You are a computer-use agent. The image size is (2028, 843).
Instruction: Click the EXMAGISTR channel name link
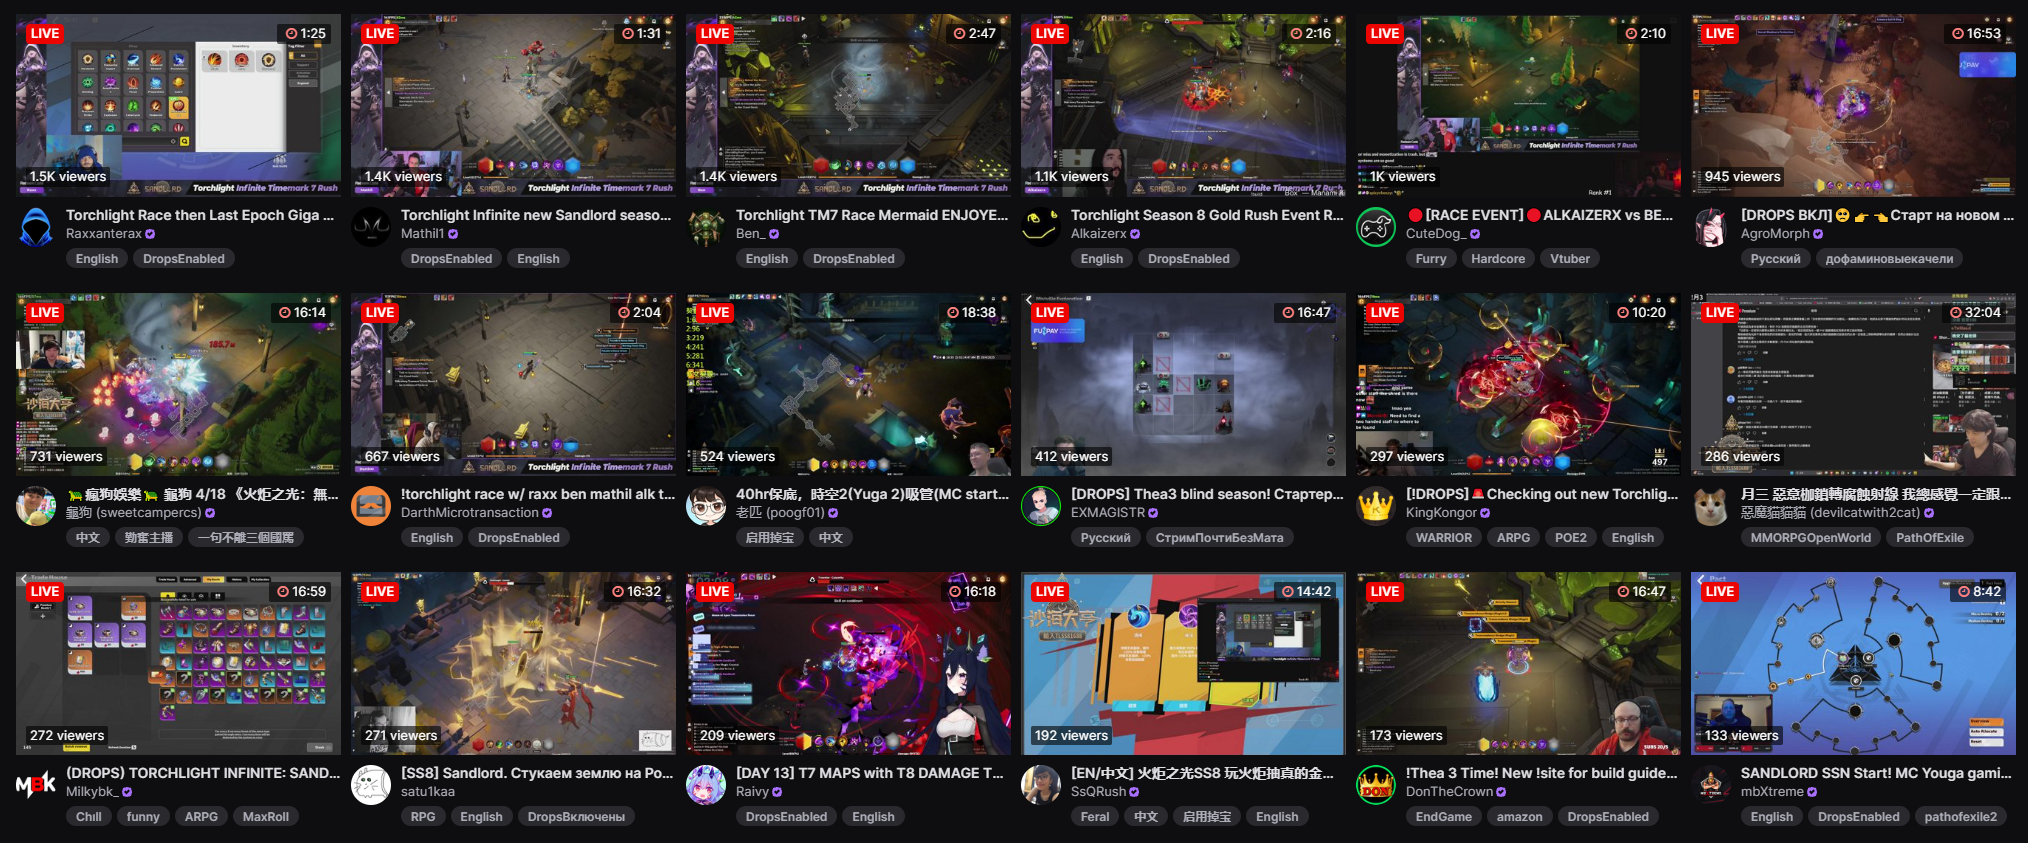(1108, 512)
